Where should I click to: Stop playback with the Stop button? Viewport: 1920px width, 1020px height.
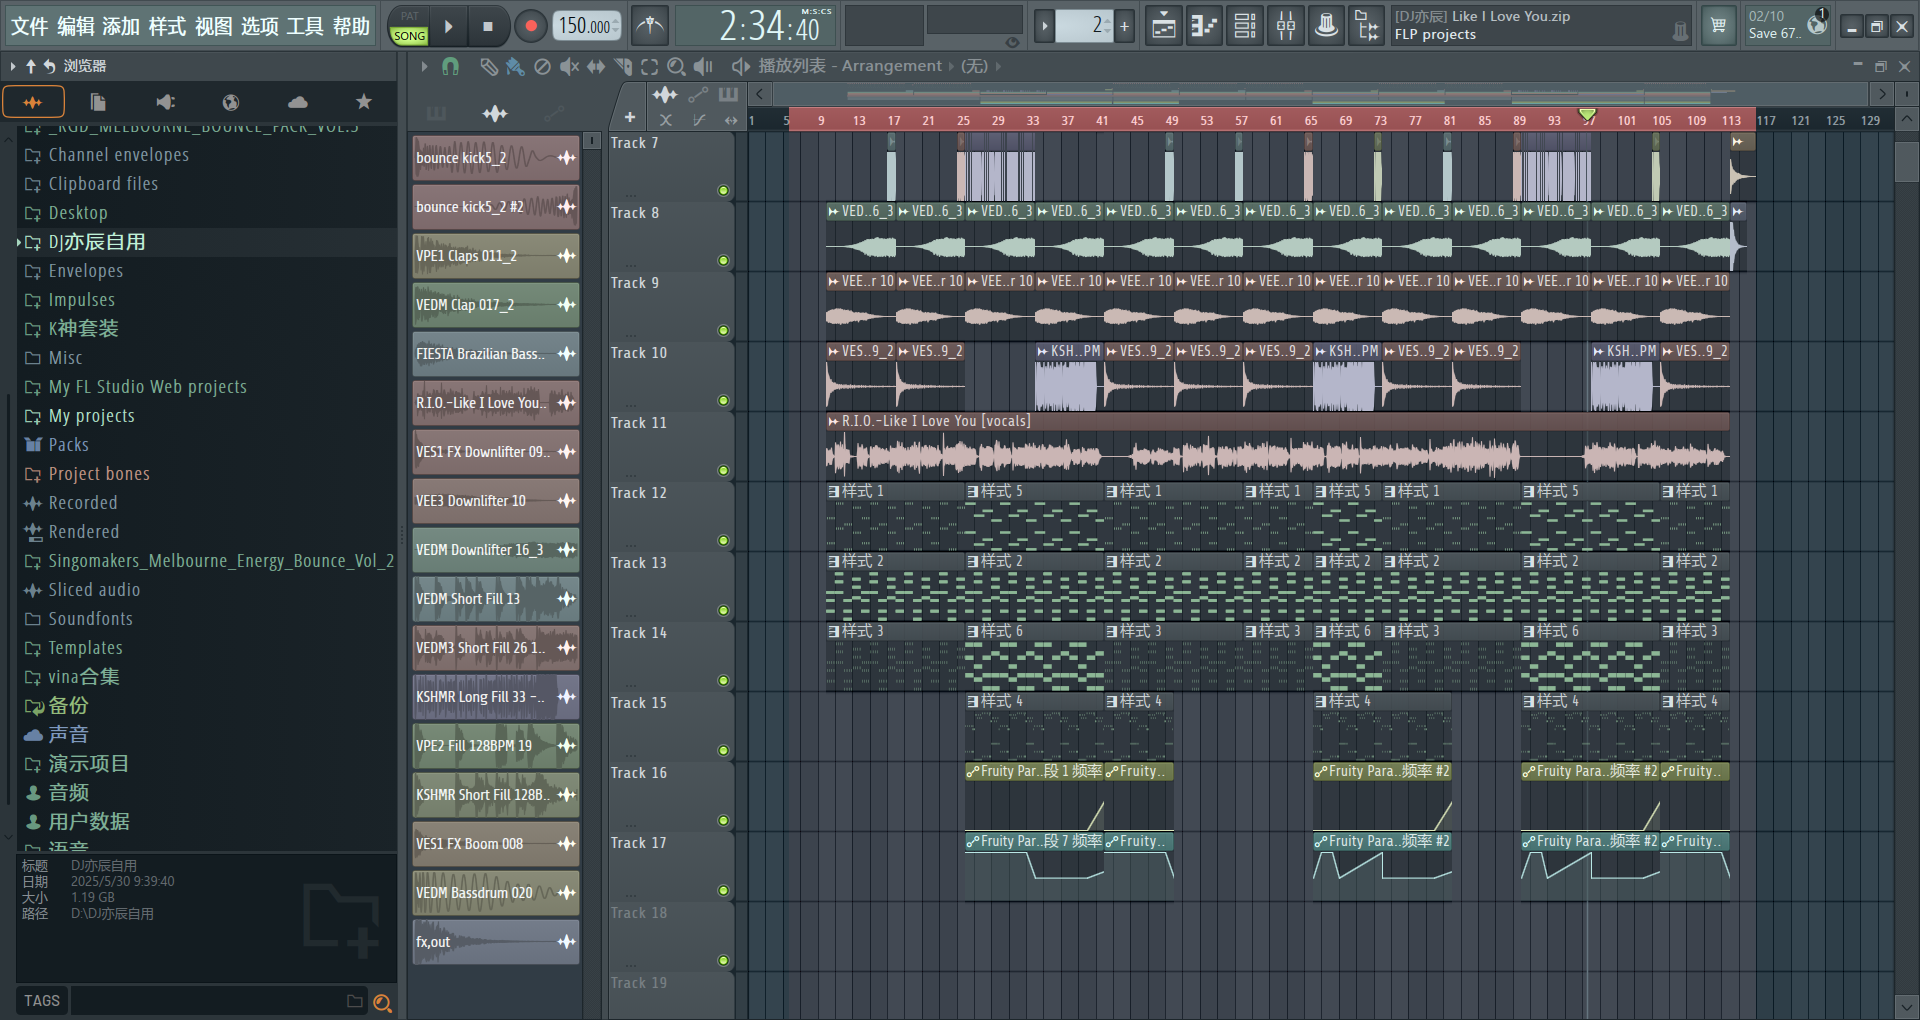click(x=488, y=26)
